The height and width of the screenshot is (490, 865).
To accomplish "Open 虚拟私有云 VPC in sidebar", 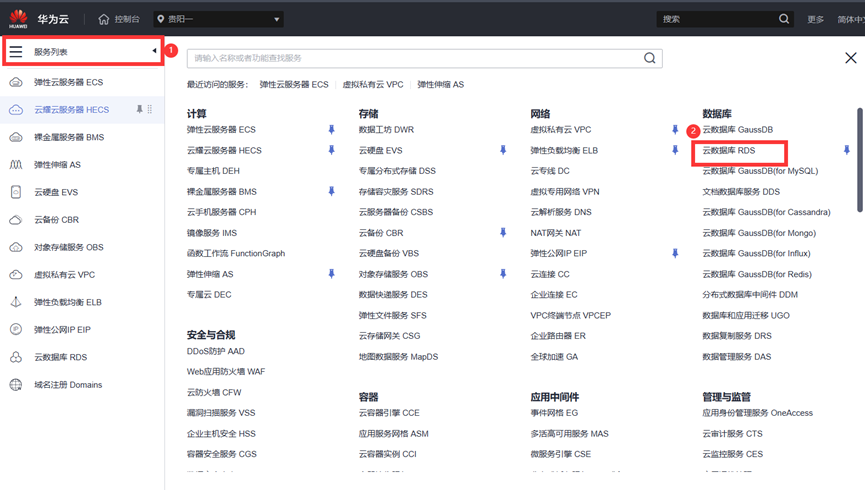I will point(65,275).
